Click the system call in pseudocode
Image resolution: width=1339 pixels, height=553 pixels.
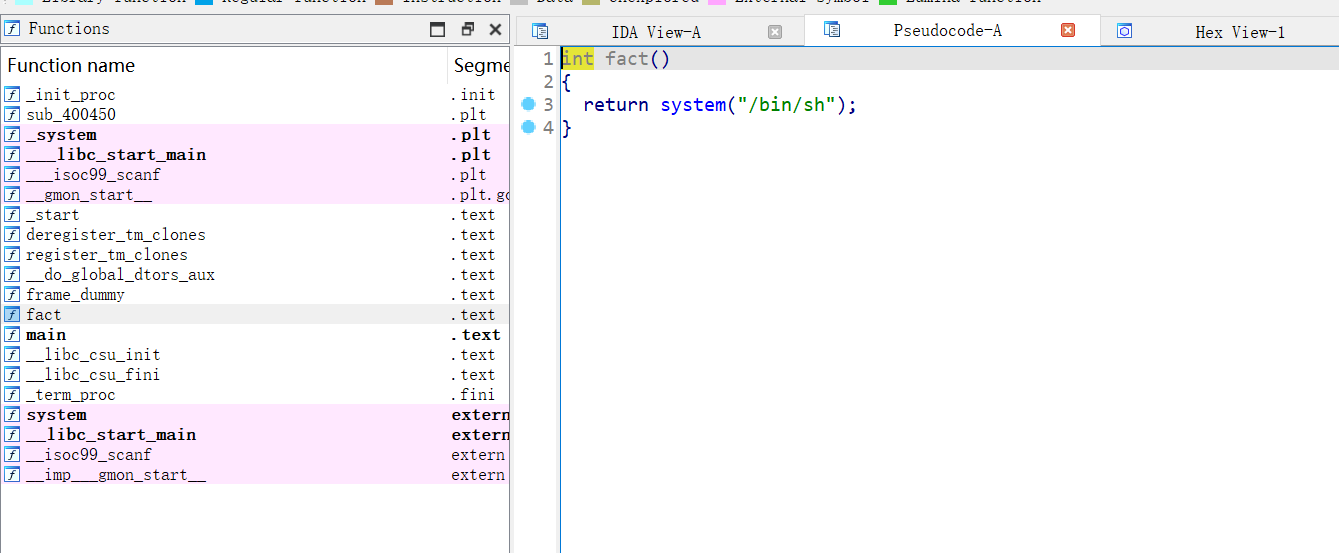coord(692,104)
